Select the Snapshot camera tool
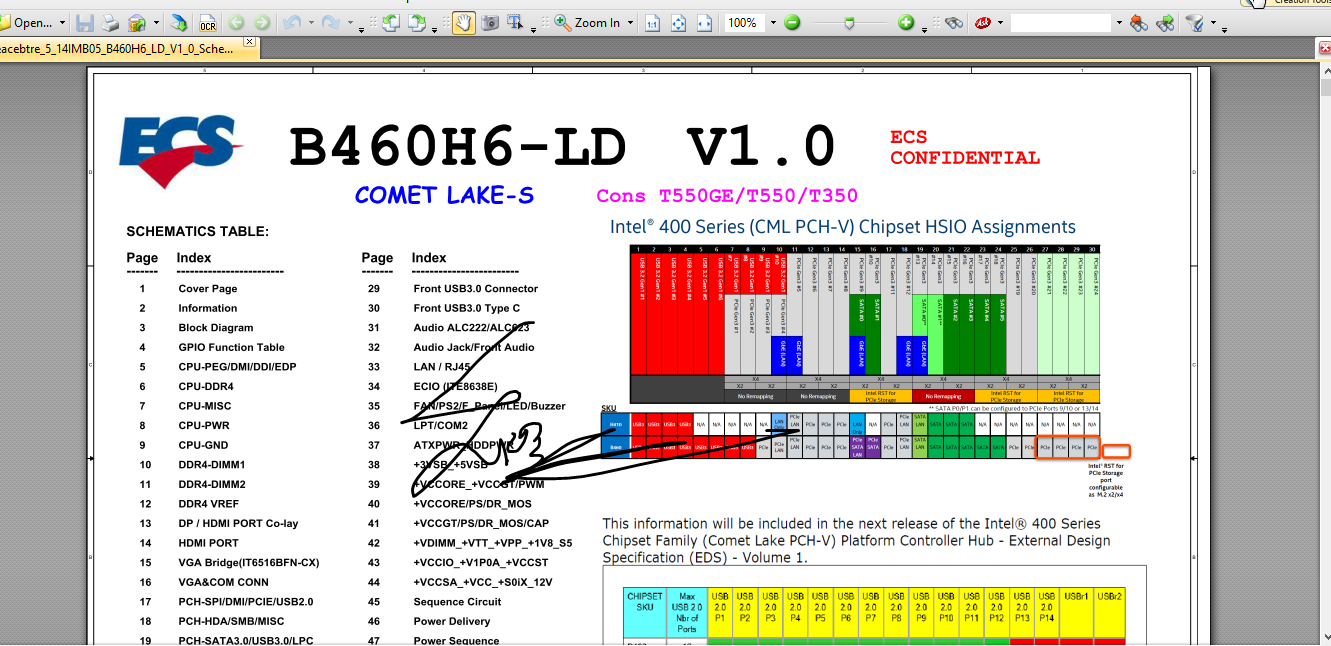This screenshot has width=1331, height=646. (x=490, y=23)
